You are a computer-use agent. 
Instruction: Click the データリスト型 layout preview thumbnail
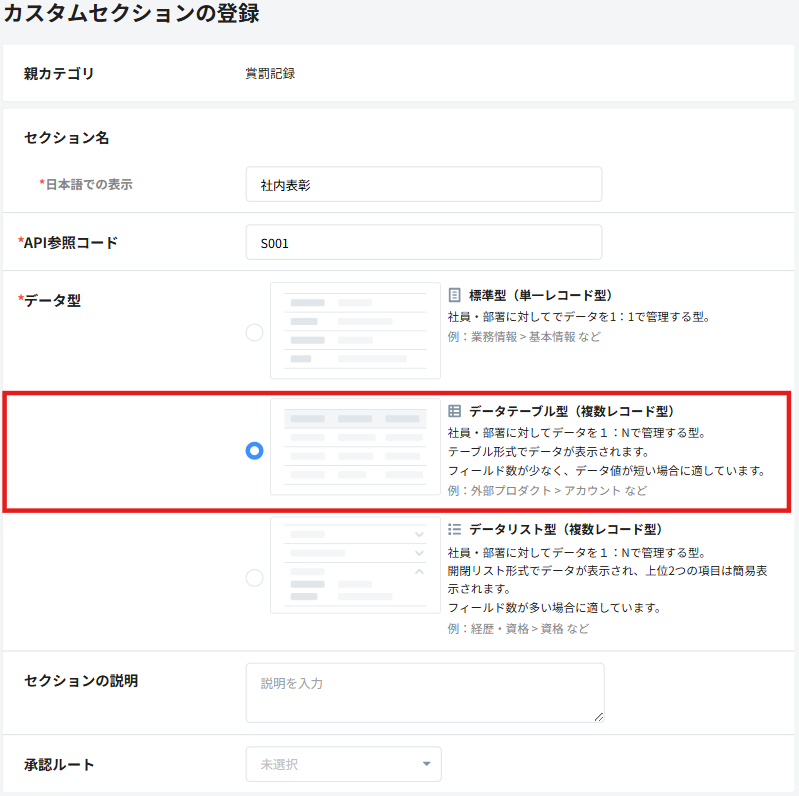pos(355,565)
